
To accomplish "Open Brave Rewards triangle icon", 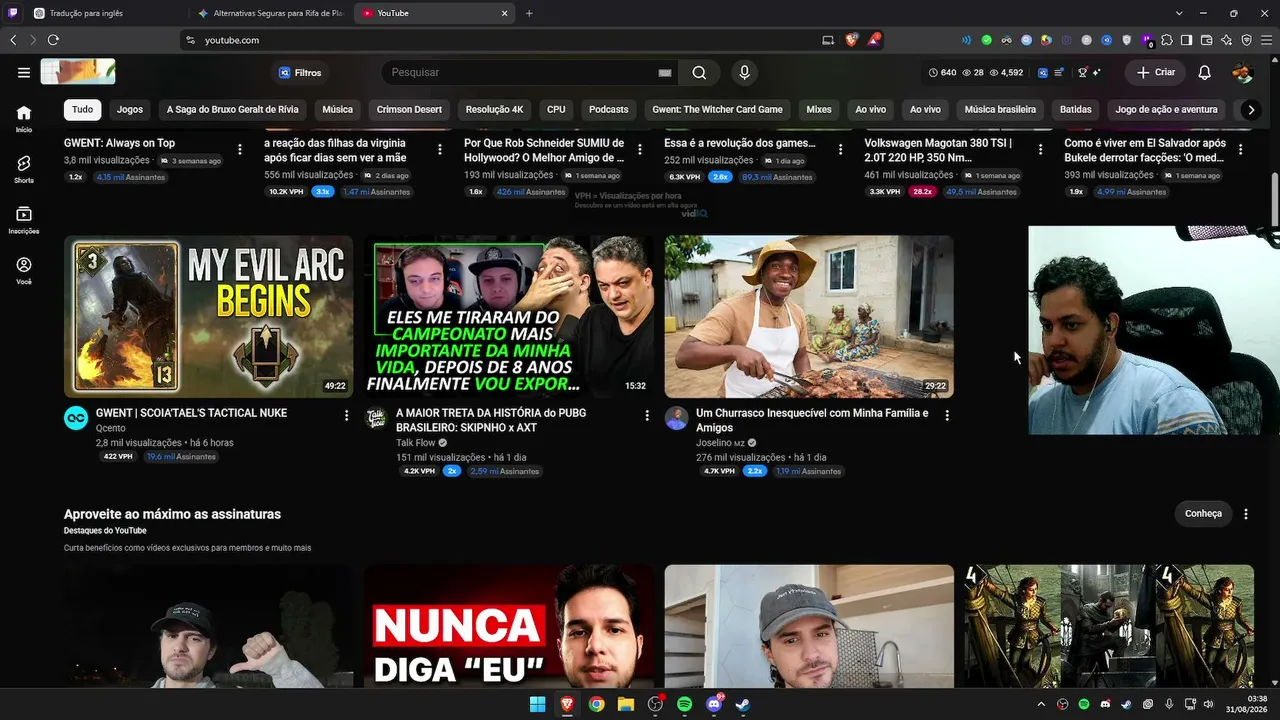I will [874, 40].
